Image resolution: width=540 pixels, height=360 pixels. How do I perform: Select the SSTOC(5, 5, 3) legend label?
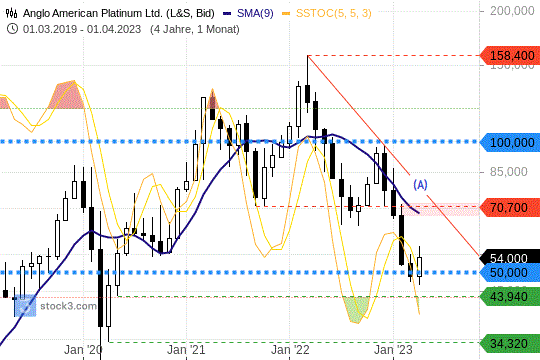point(334,13)
